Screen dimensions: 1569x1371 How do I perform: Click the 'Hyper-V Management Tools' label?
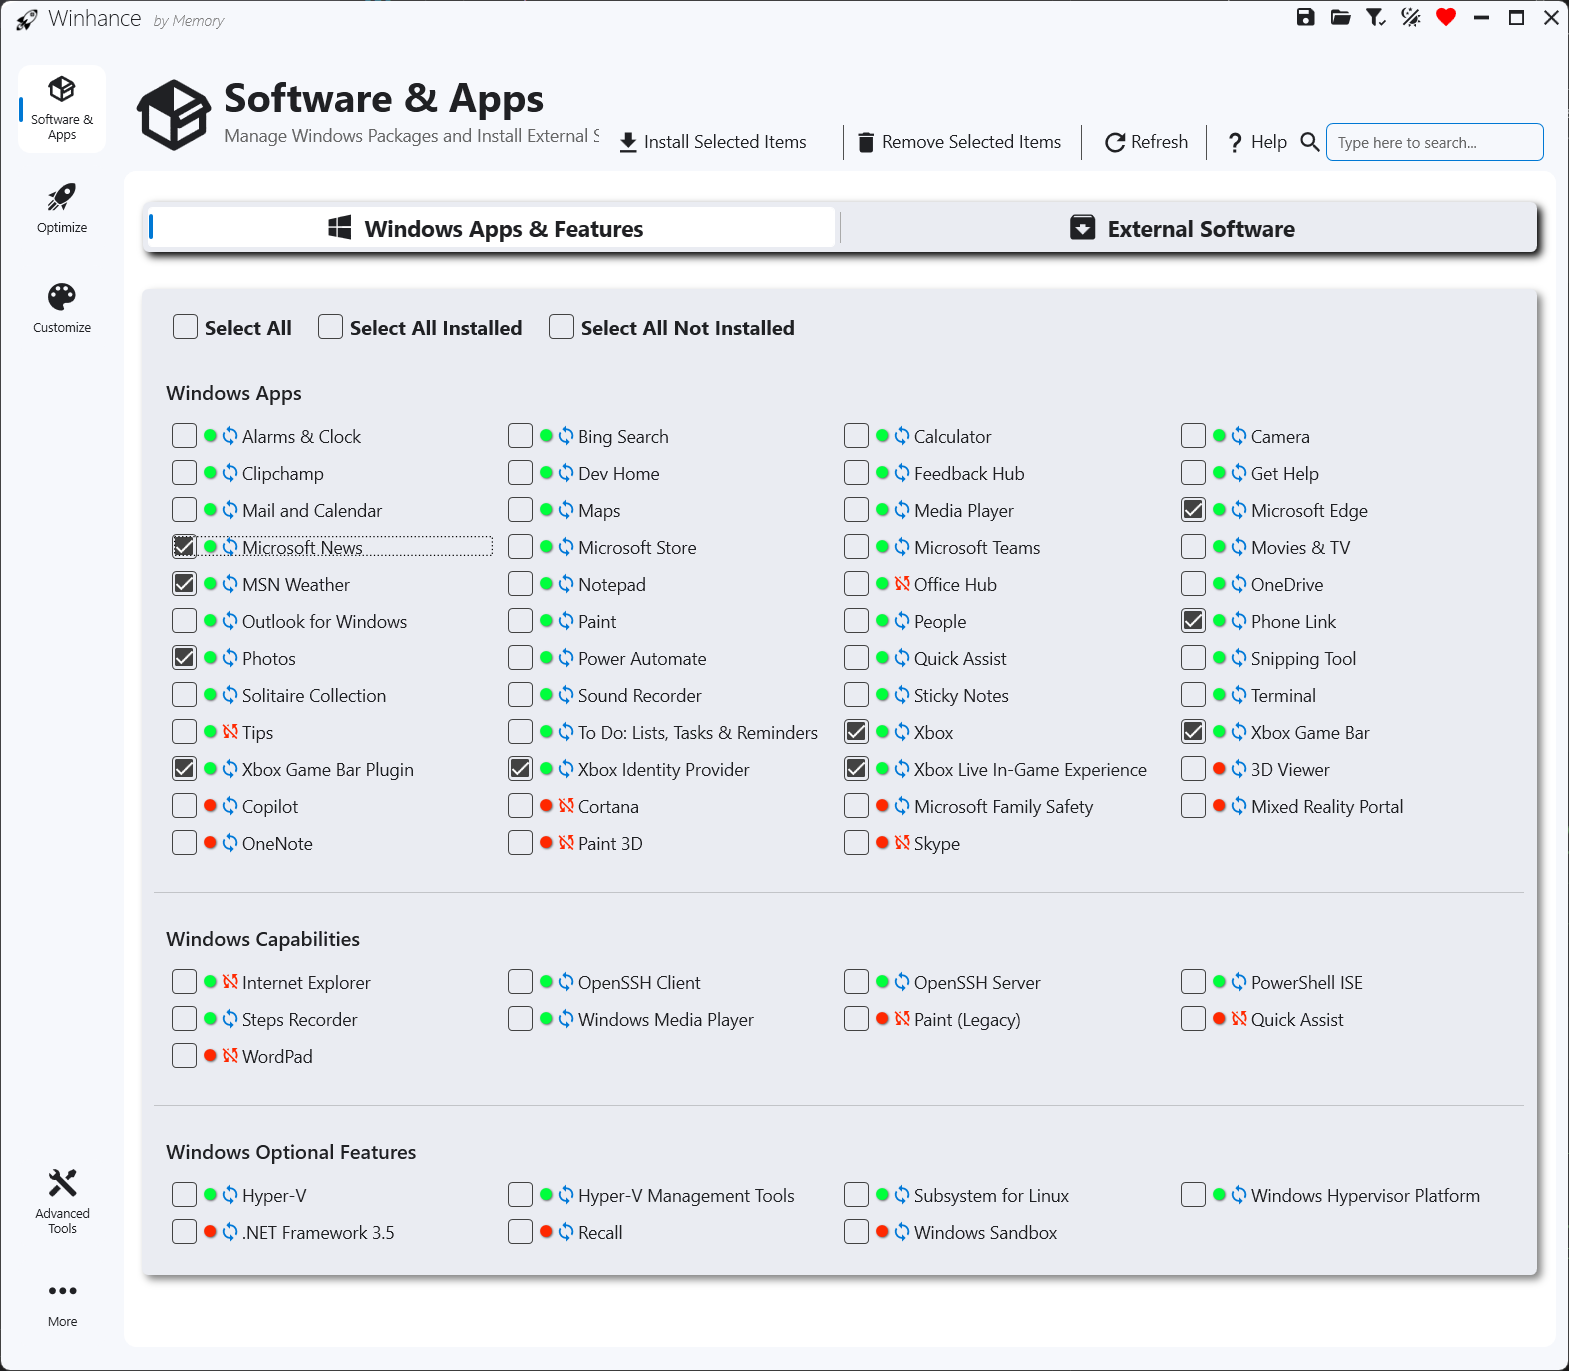686,1195
